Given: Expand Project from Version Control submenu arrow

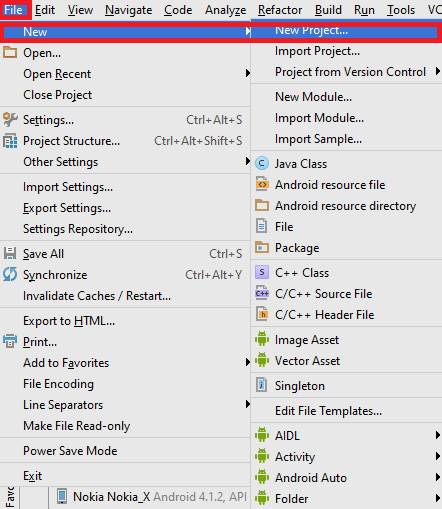Looking at the screenshot, I should pyautogui.click(x=438, y=71).
